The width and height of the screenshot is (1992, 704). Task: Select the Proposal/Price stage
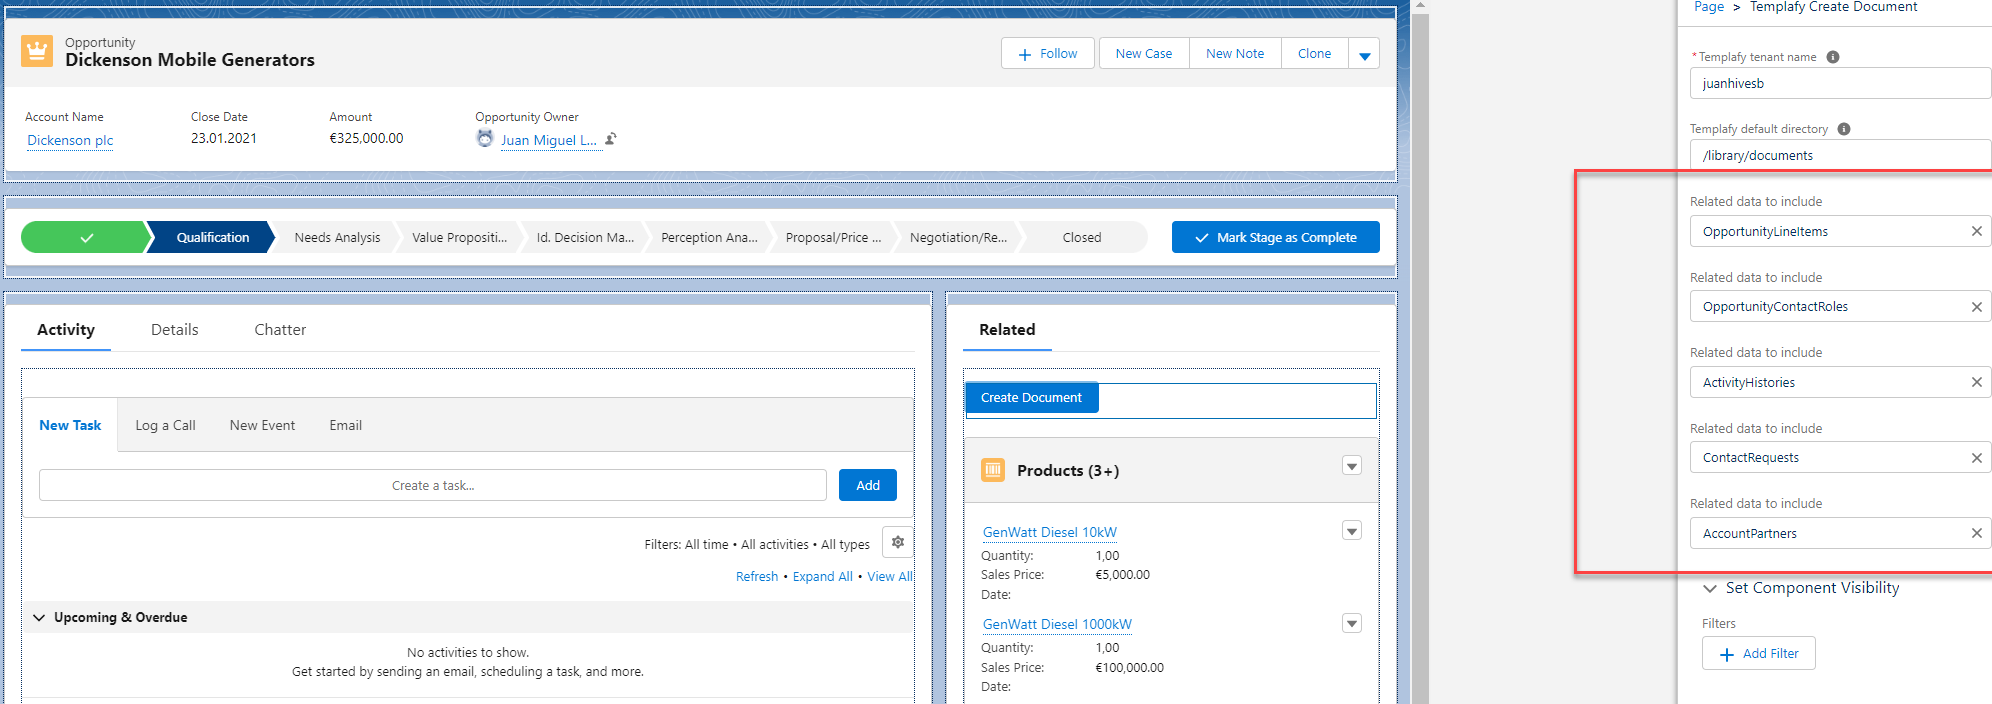point(833,237)
